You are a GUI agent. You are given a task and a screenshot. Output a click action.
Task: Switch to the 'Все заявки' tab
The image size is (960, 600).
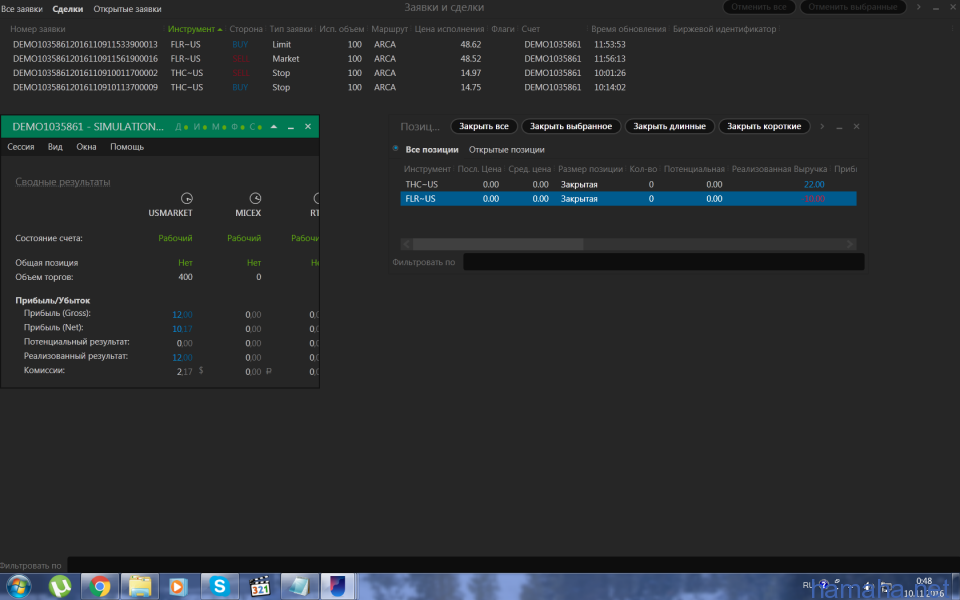pyautogui.click(x=22, y=8)
